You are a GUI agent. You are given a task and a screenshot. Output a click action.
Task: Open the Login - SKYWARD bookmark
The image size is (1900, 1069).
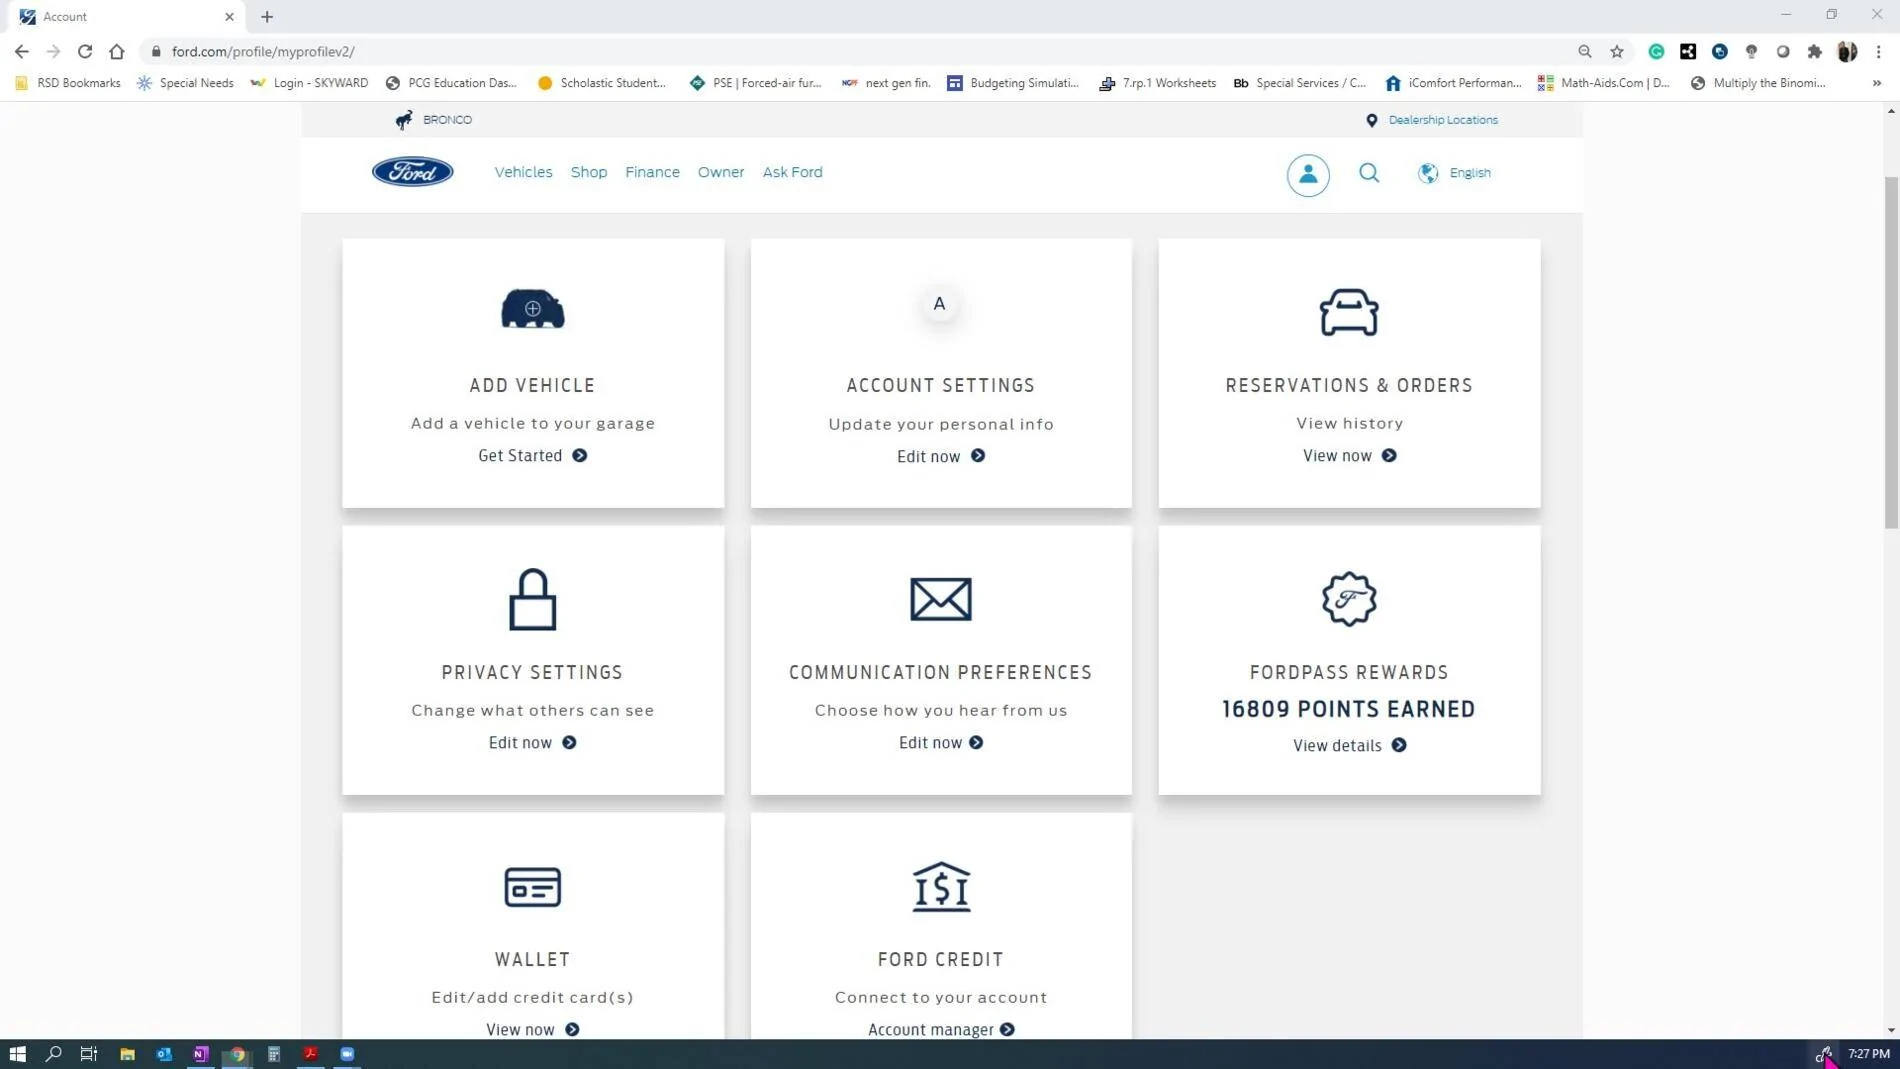pos(309,83)
